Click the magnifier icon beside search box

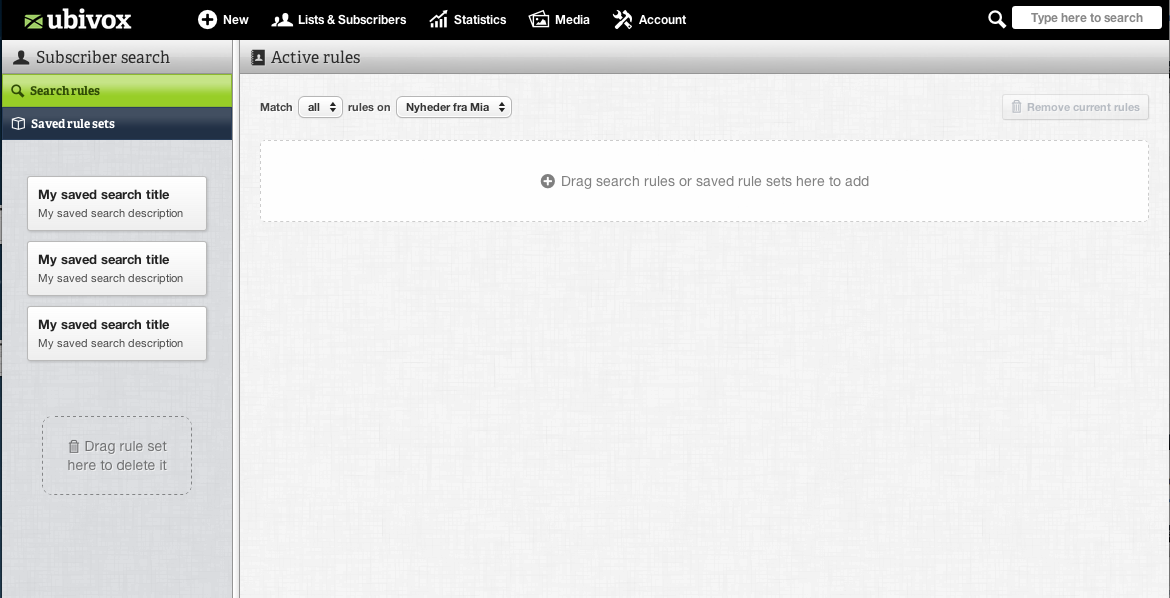(997, 19)
